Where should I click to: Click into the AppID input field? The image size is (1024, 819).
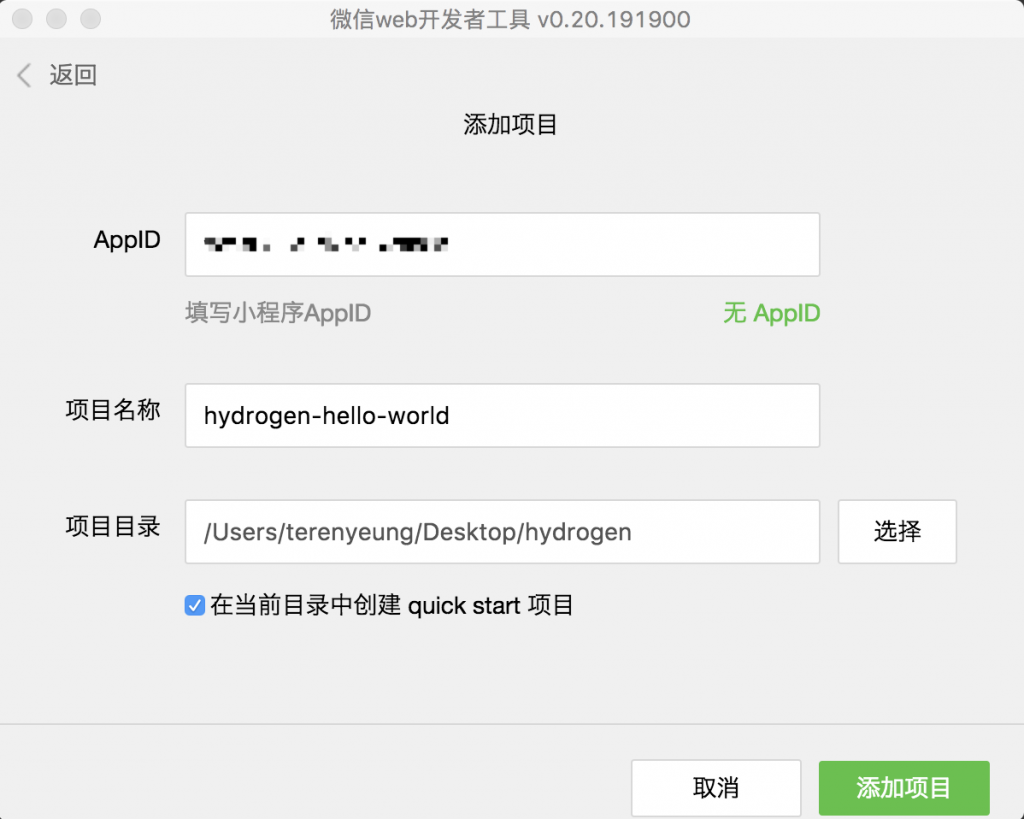502,244
